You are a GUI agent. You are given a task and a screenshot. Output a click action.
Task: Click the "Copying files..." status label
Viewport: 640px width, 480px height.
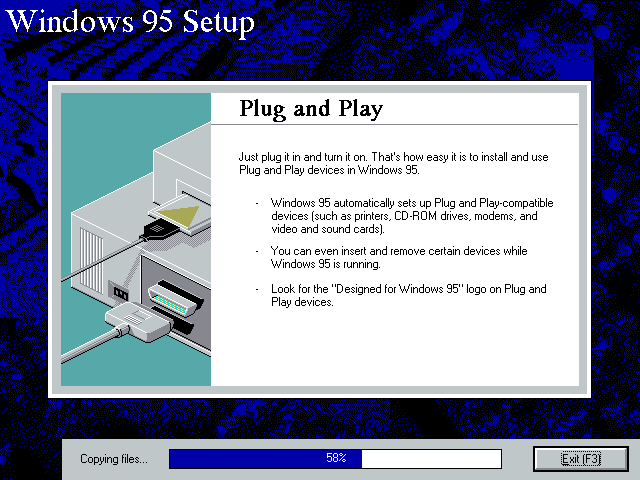[114, 459]
